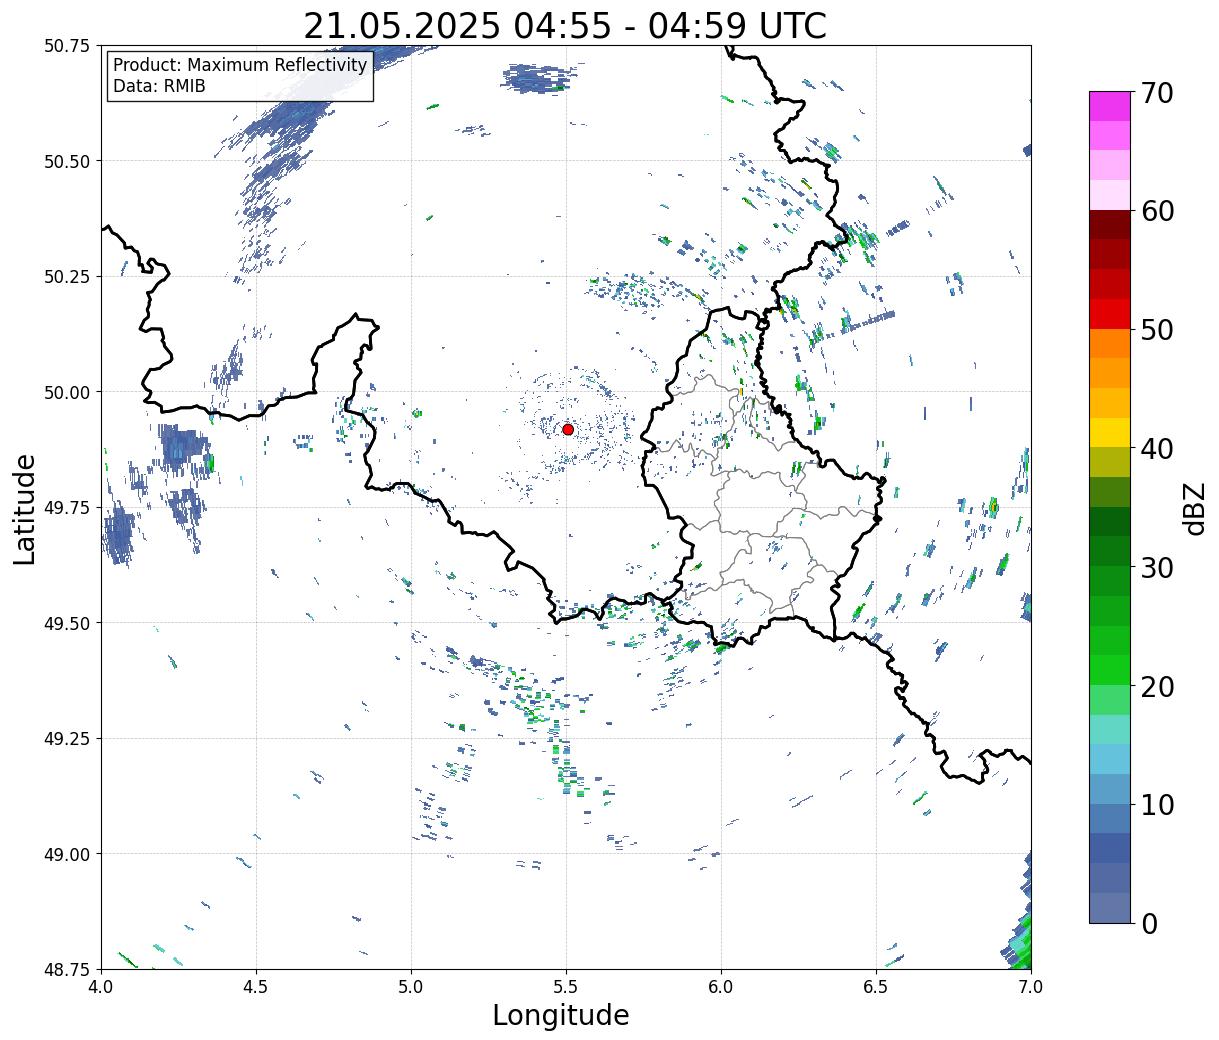
Task: Click the red radar location marker
Action: [568, 429]
